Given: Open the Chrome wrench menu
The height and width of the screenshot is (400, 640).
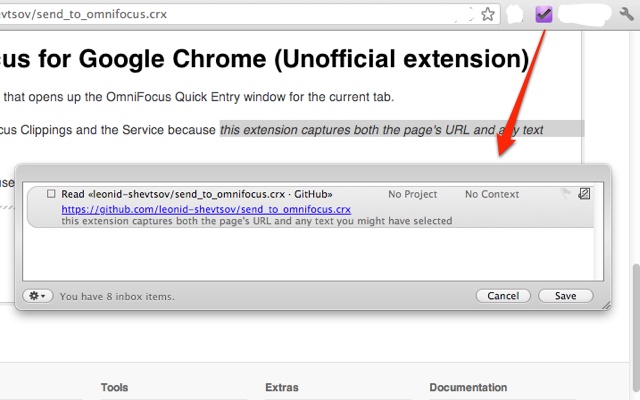Looking at the screenshot, I should [x=627, y=14].
